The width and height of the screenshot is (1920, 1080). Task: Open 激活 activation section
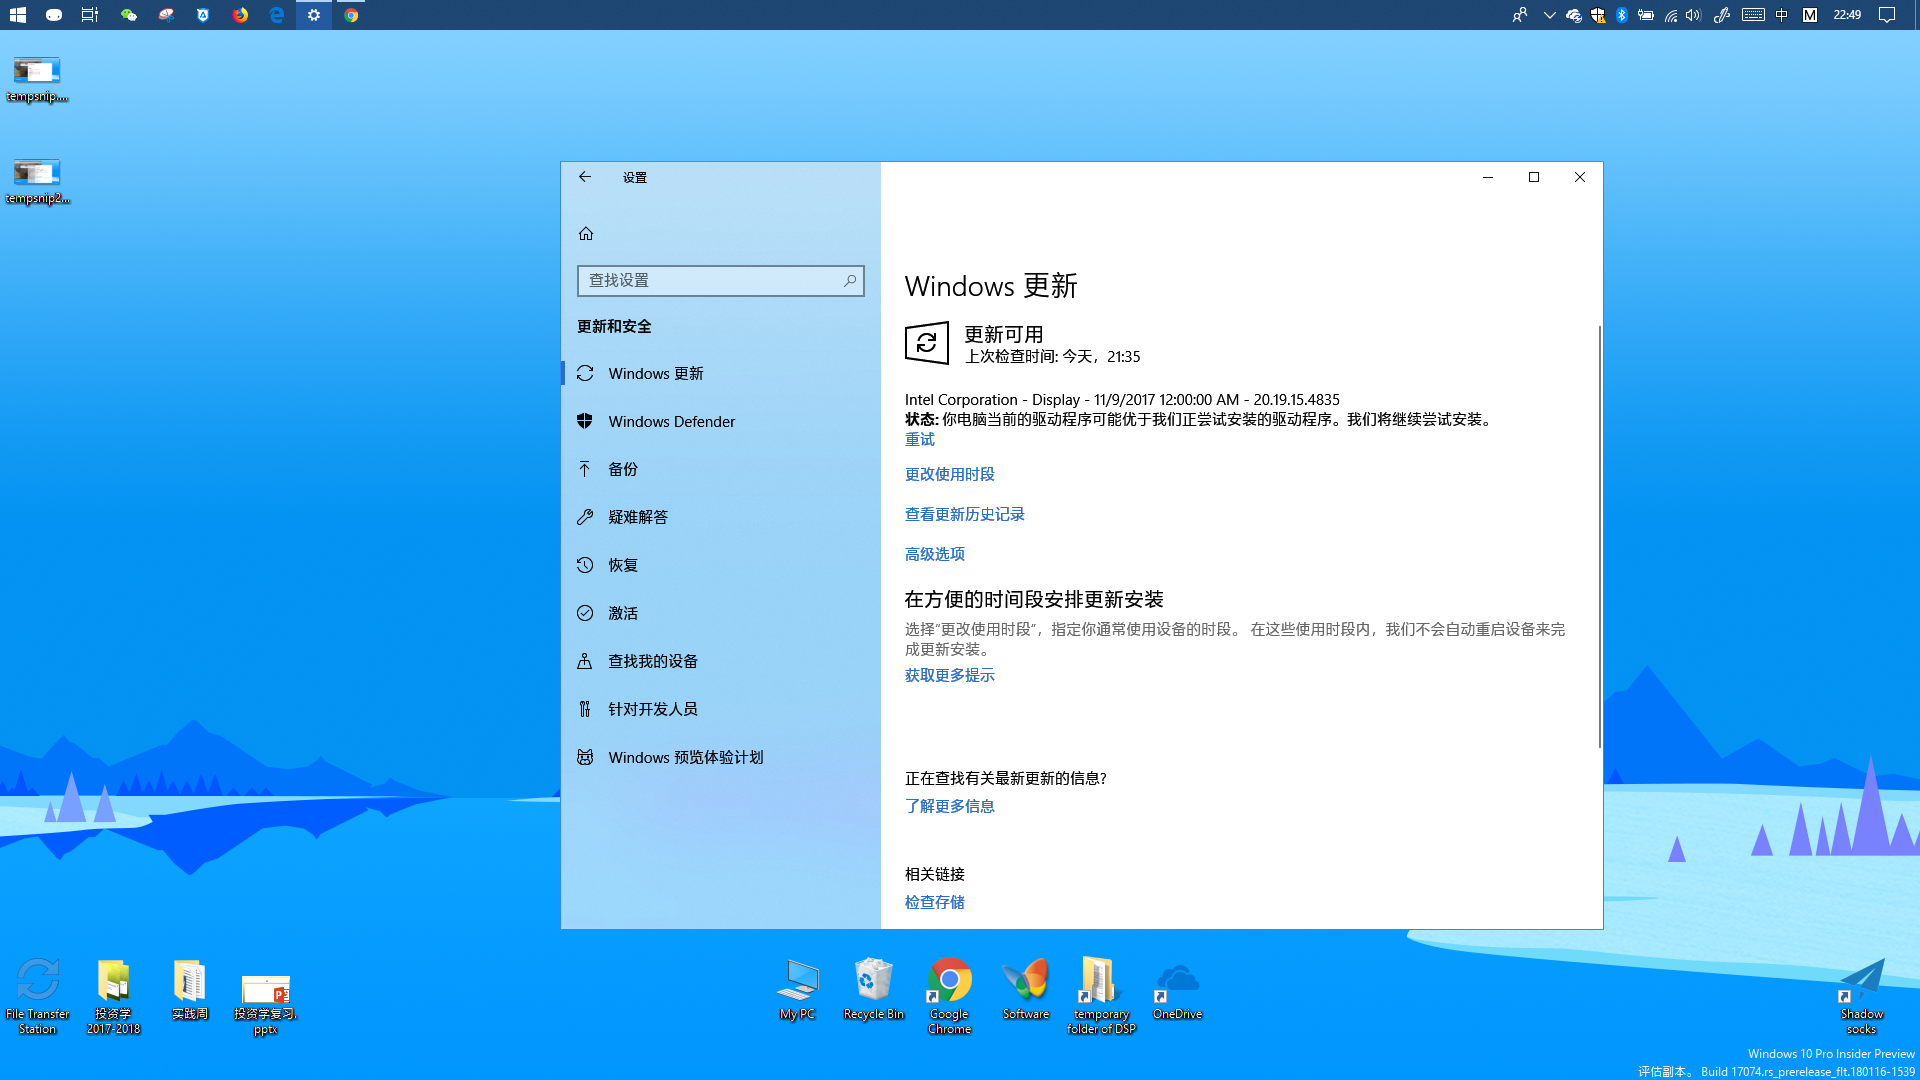click(720, 613)
